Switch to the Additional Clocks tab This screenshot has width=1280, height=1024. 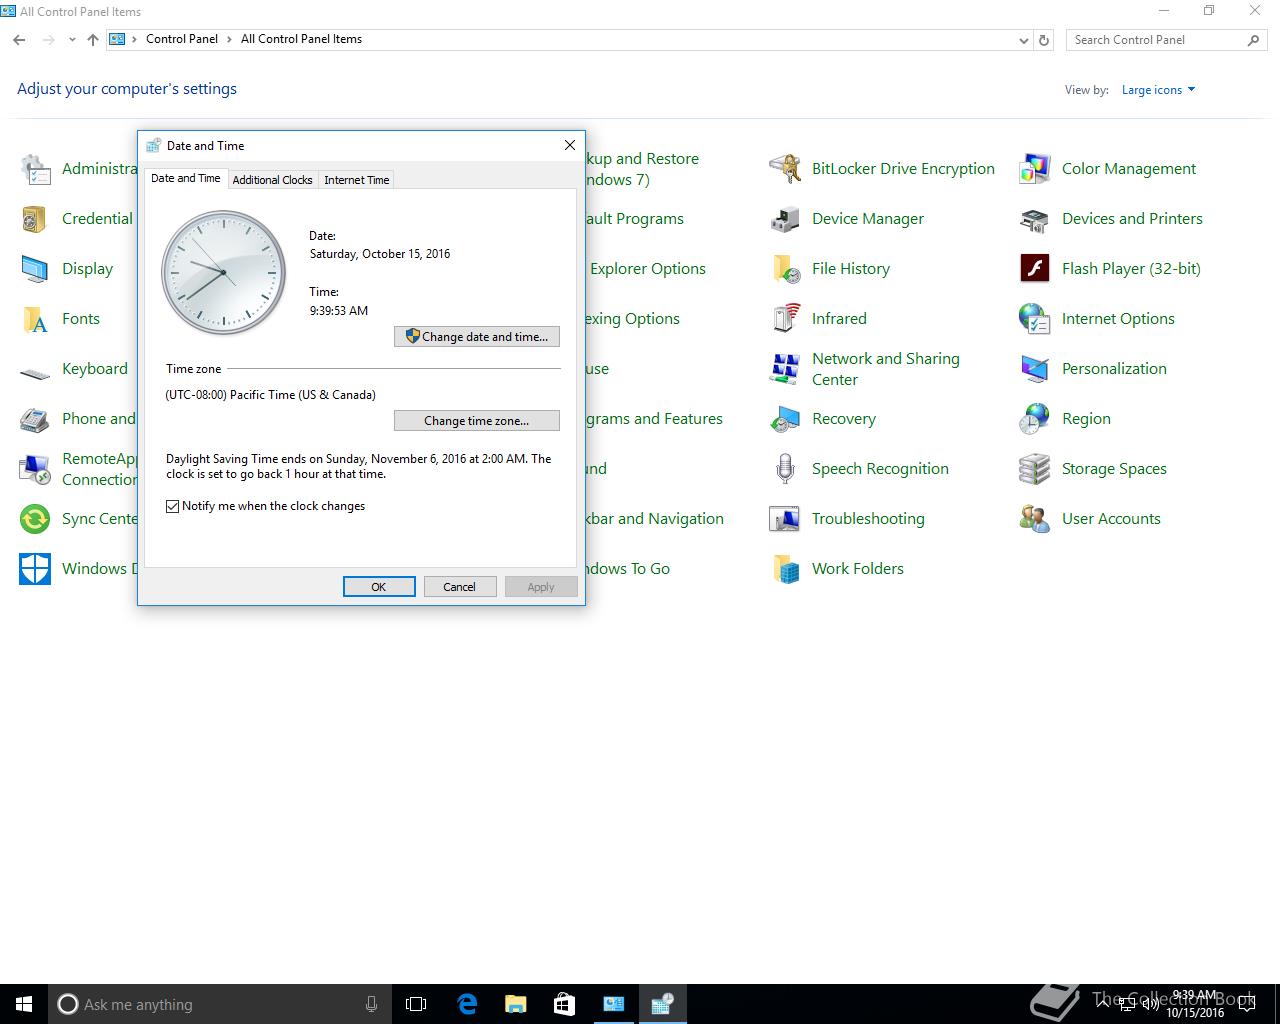tap(272, 180)
